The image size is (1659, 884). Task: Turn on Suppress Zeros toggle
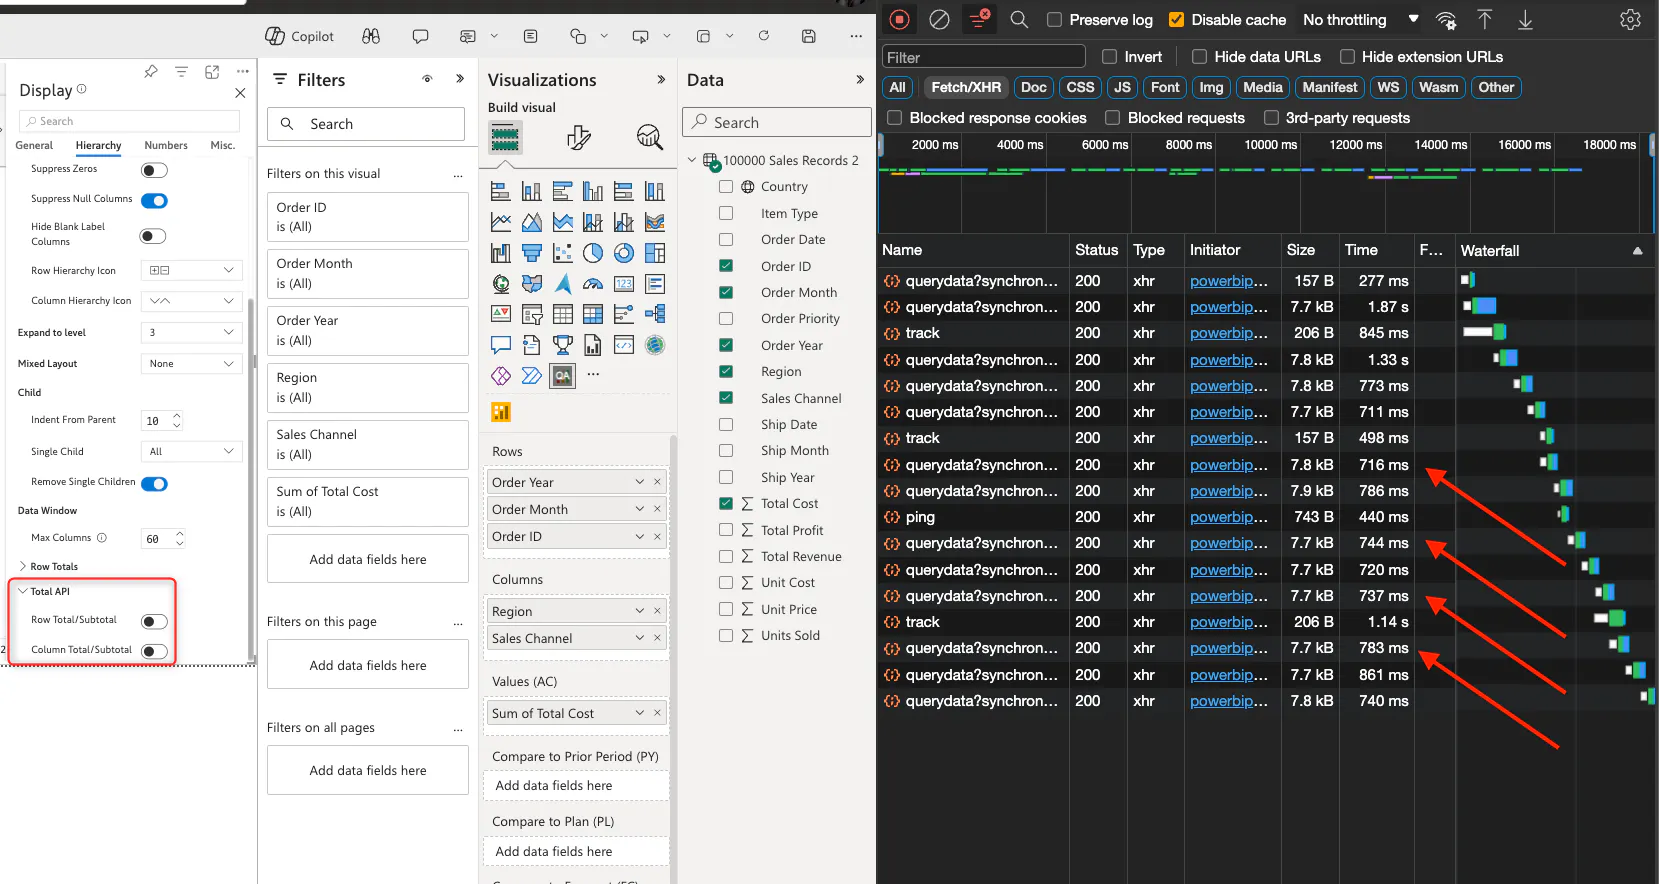(x=154, y=170)
